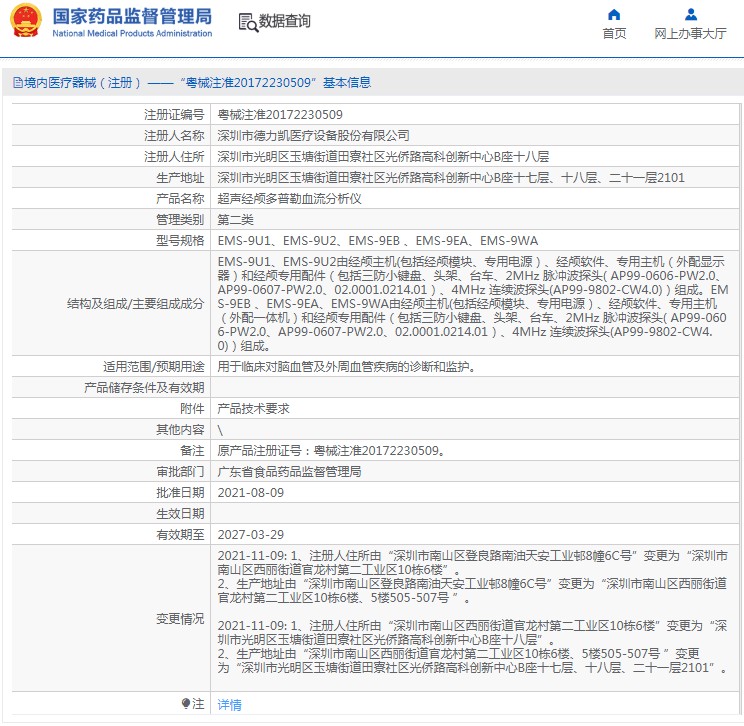The width and height of the screenshot is (744, 726).
Task: Click the 有效期至 row label
Action: click(180, 535)
